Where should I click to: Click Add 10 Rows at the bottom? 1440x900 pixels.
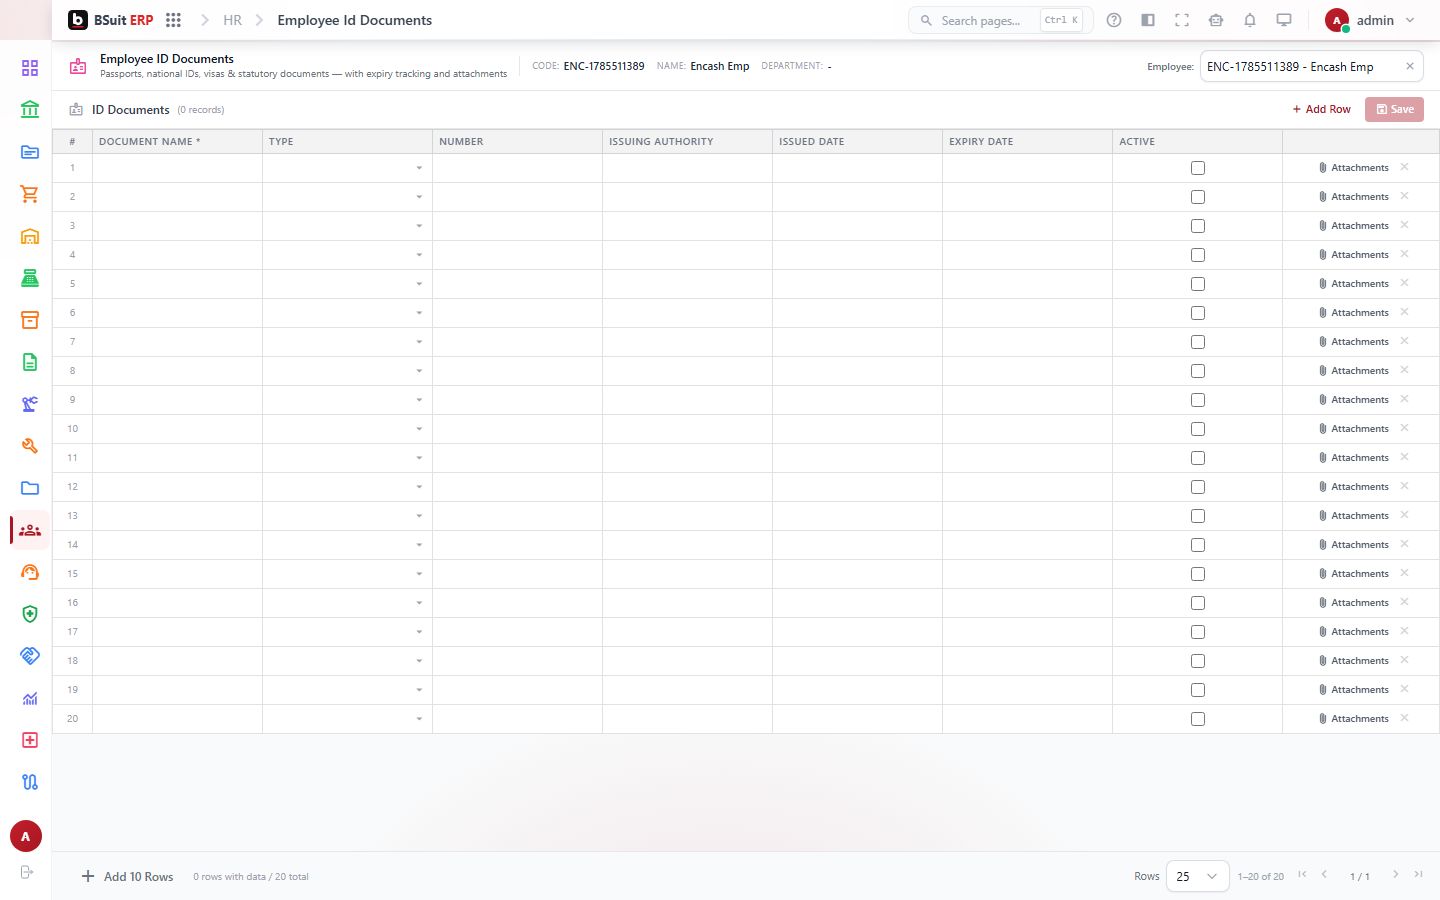coord(127,876)
